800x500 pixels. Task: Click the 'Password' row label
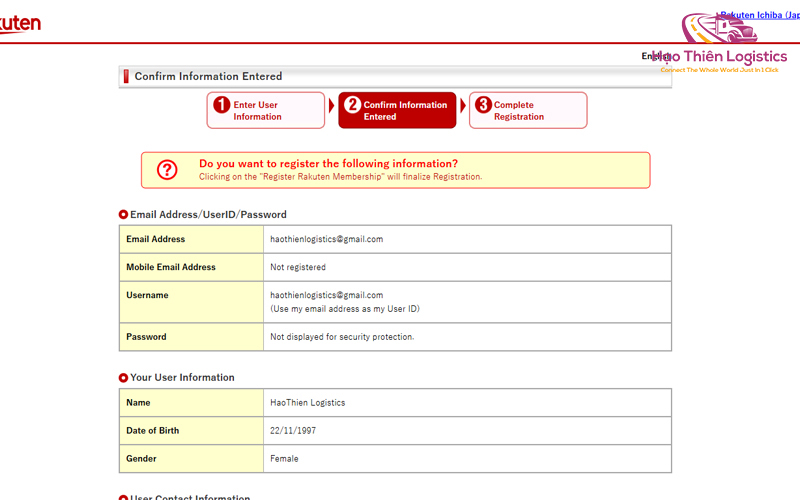(x=146, y=337)
